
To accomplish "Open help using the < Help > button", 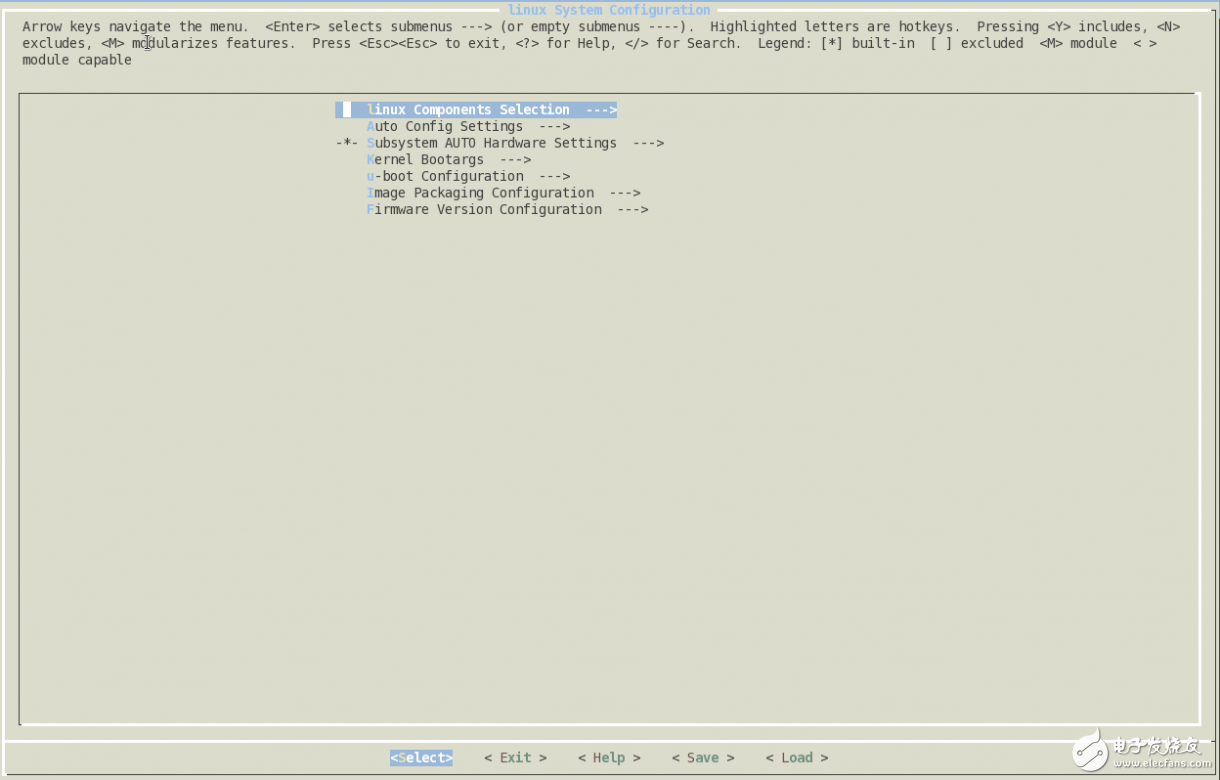I will (x=608, y=757).
